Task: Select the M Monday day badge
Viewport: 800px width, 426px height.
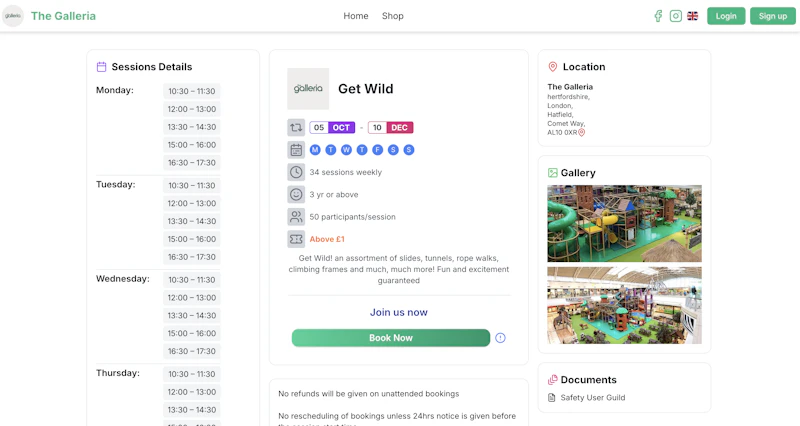Action: (x=315, y=150)
